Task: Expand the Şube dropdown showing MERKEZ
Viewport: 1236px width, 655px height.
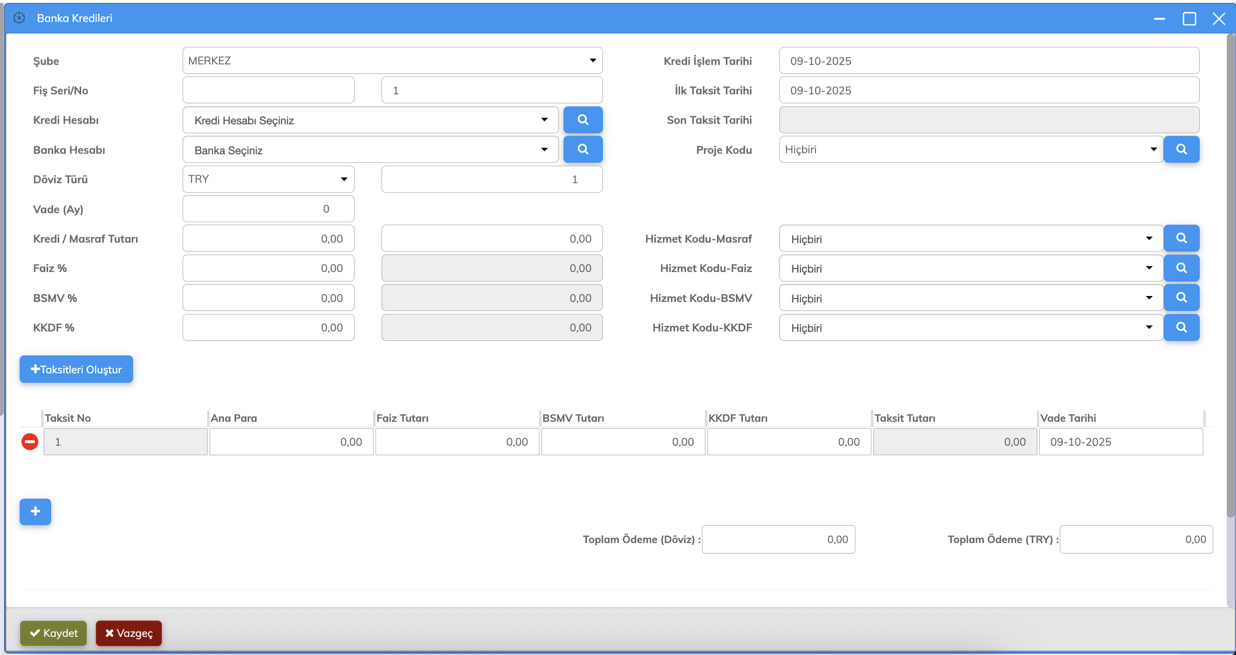Action: pyautogui.click(x=392, y=61)
